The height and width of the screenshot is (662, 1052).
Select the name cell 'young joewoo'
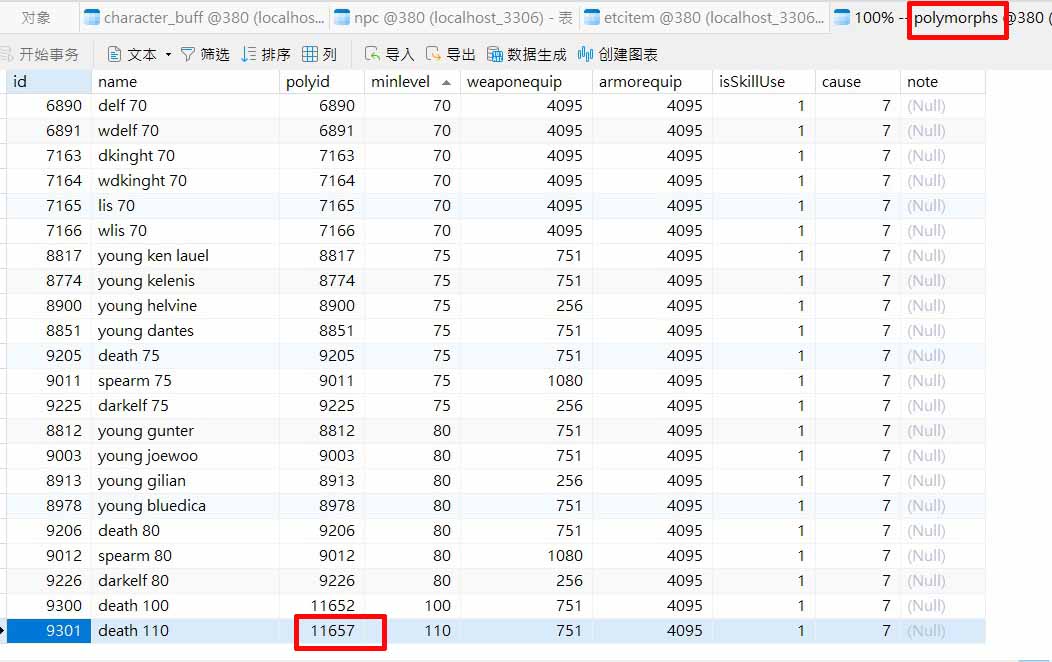point(185,455)
